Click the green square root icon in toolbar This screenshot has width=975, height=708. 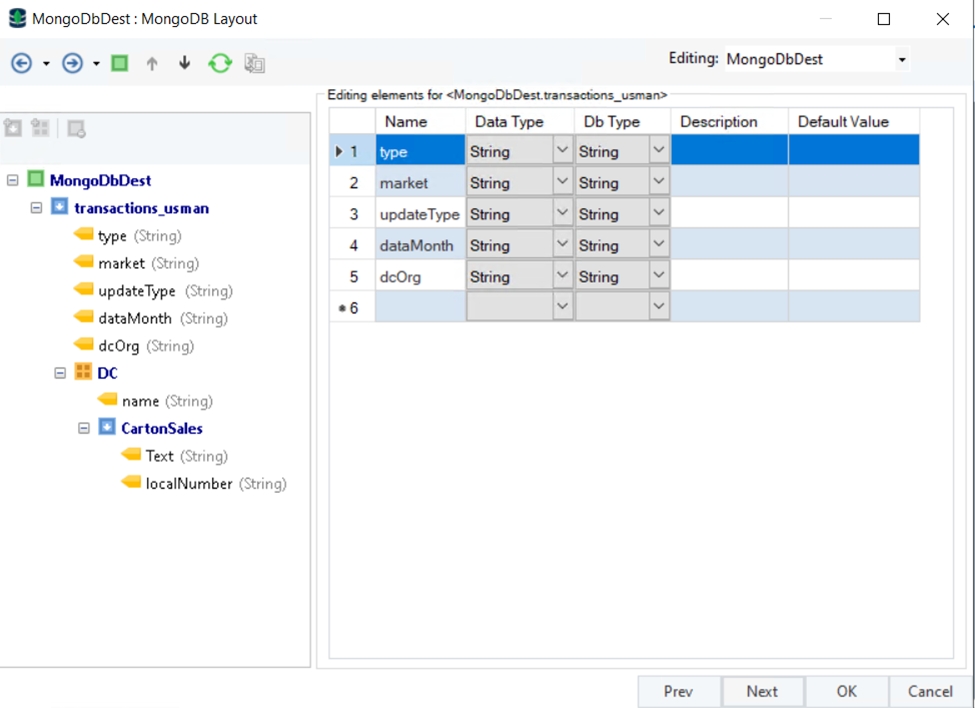[120, 63]
